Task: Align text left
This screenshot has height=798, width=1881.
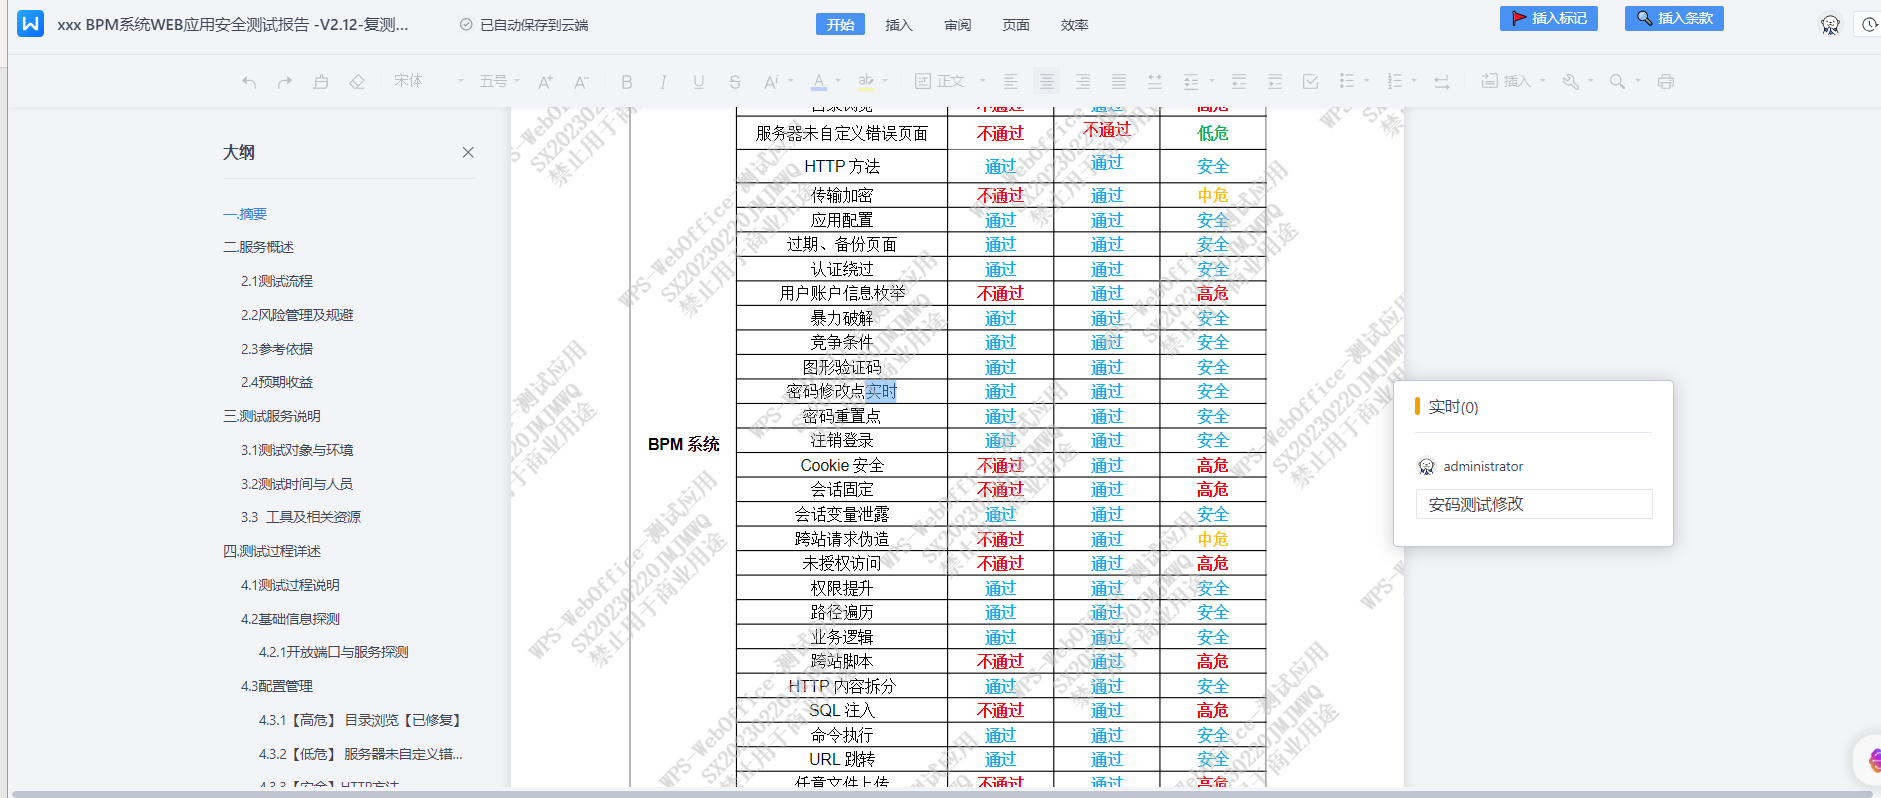Action: point(1011,82)
